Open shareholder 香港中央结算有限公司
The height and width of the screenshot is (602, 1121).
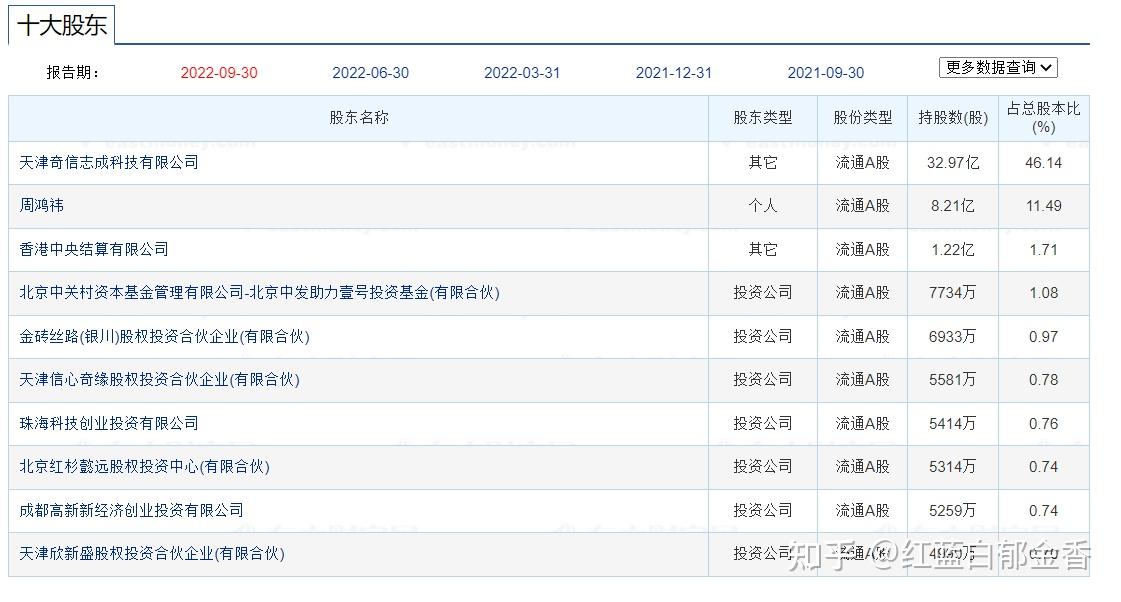click(x=94, y=249)
